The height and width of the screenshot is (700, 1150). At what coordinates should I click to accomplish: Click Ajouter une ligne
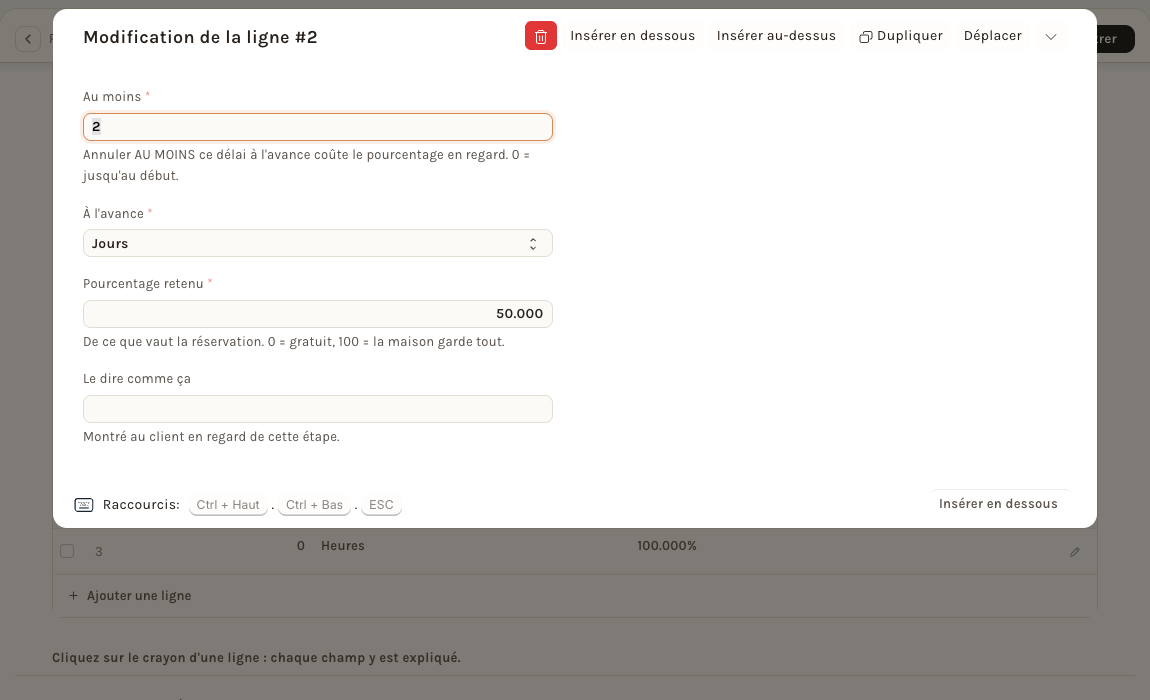pos(139,596)
